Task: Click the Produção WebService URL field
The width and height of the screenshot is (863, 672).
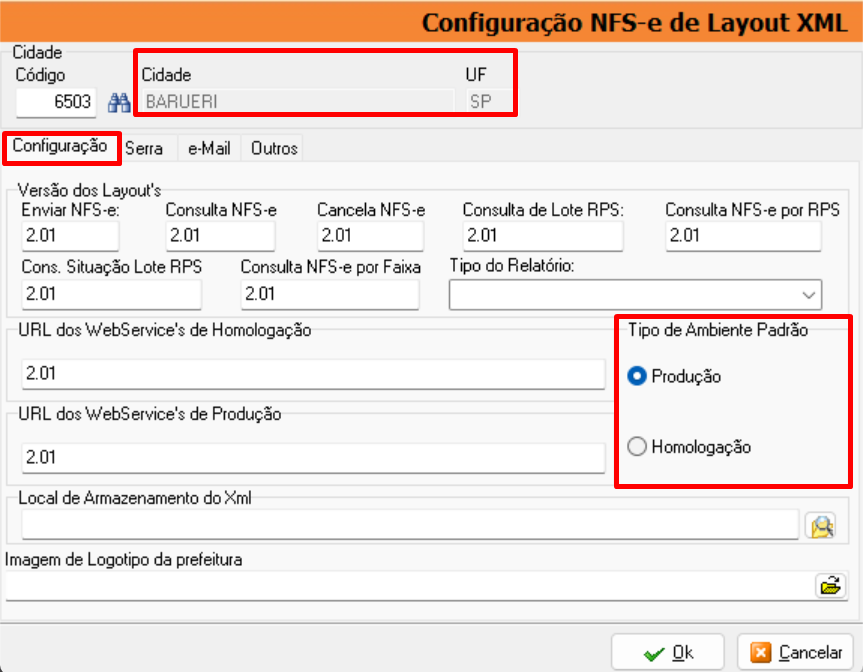Action: 314,458
